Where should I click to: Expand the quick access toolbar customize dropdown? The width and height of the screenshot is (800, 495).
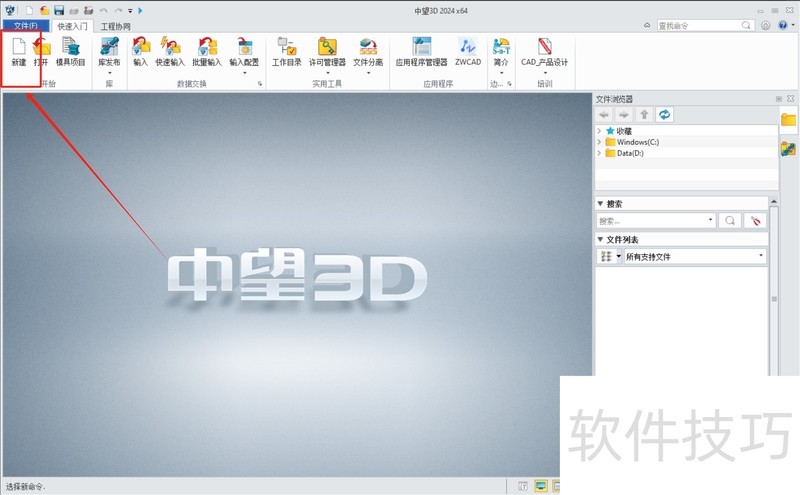[x=130, y=11]
